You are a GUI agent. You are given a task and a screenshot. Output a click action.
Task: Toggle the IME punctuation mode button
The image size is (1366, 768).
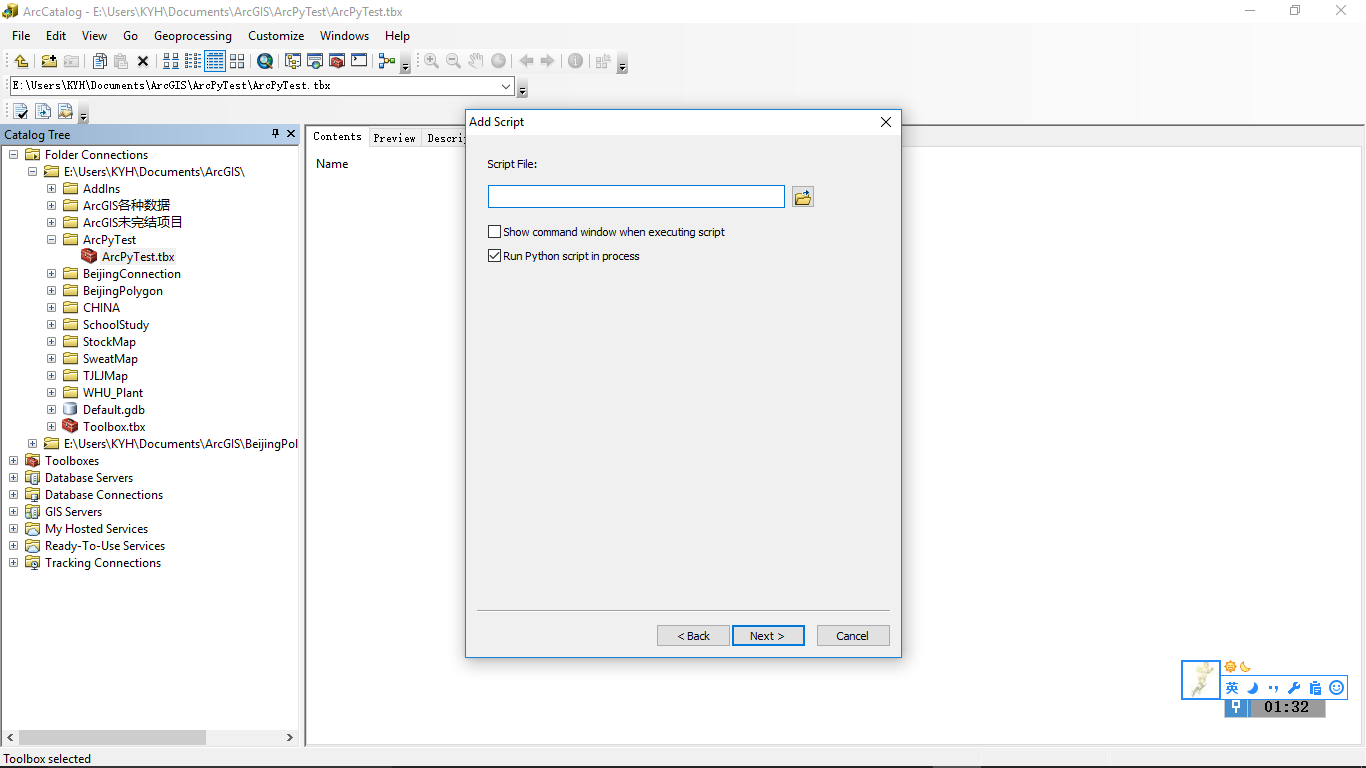click(1273, 688)
